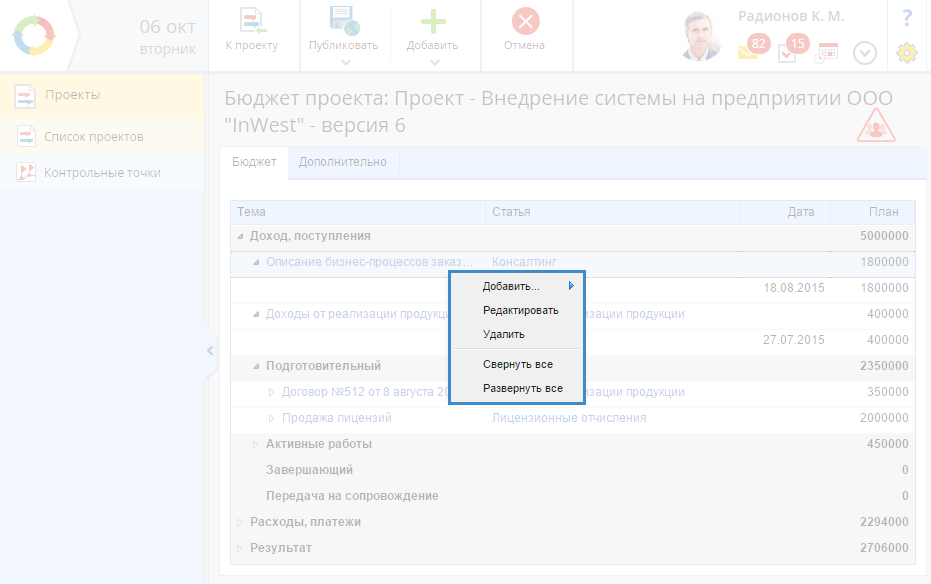Screen dimensions: 931x584
Task: Expand the user menu circled arrow
Action: [x=864, y=53]
